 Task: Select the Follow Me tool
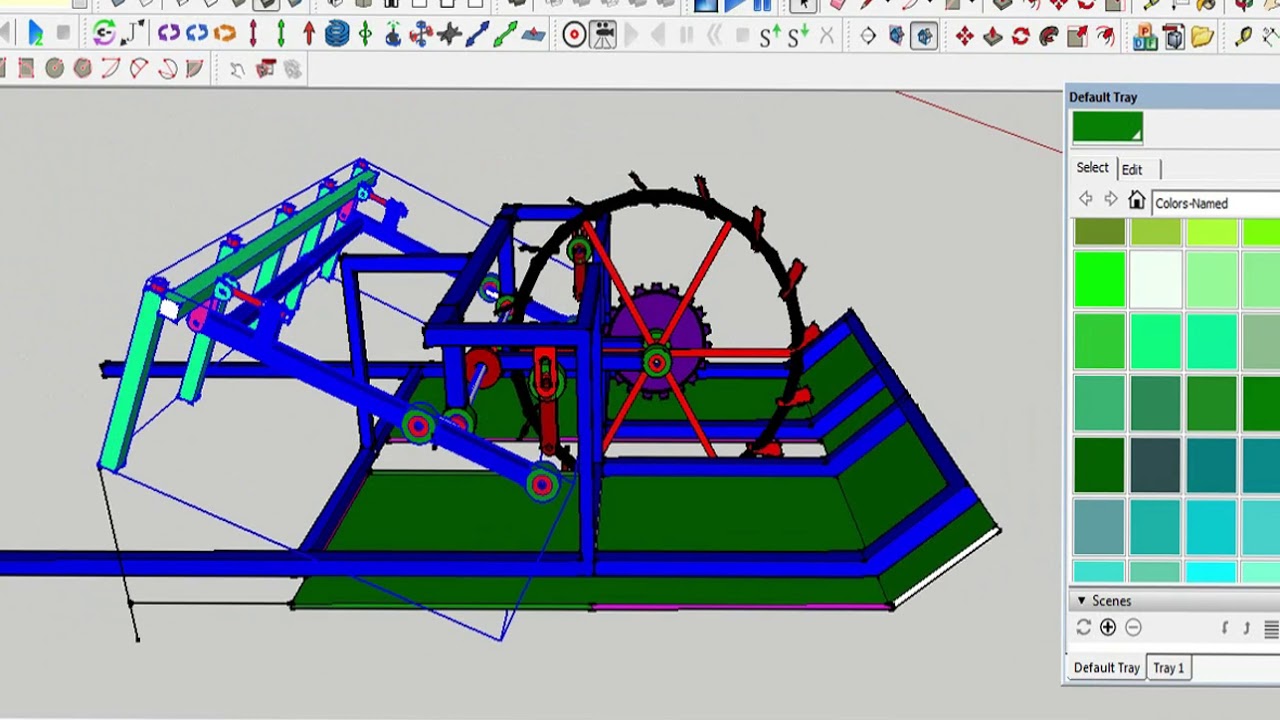(1048, 37)
